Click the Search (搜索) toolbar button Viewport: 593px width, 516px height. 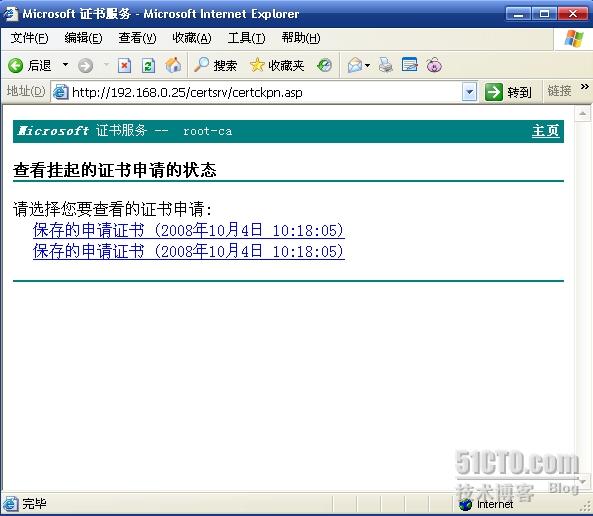click(x=215, y=65)
